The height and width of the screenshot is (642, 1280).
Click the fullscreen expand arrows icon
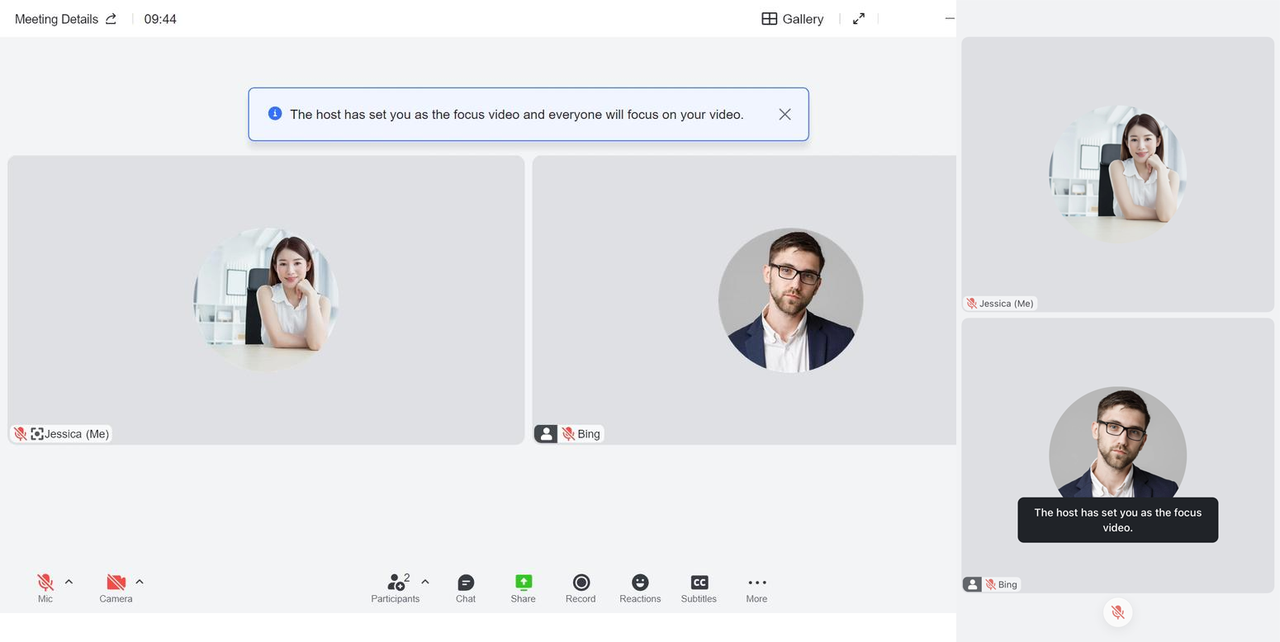pos(858,19)
